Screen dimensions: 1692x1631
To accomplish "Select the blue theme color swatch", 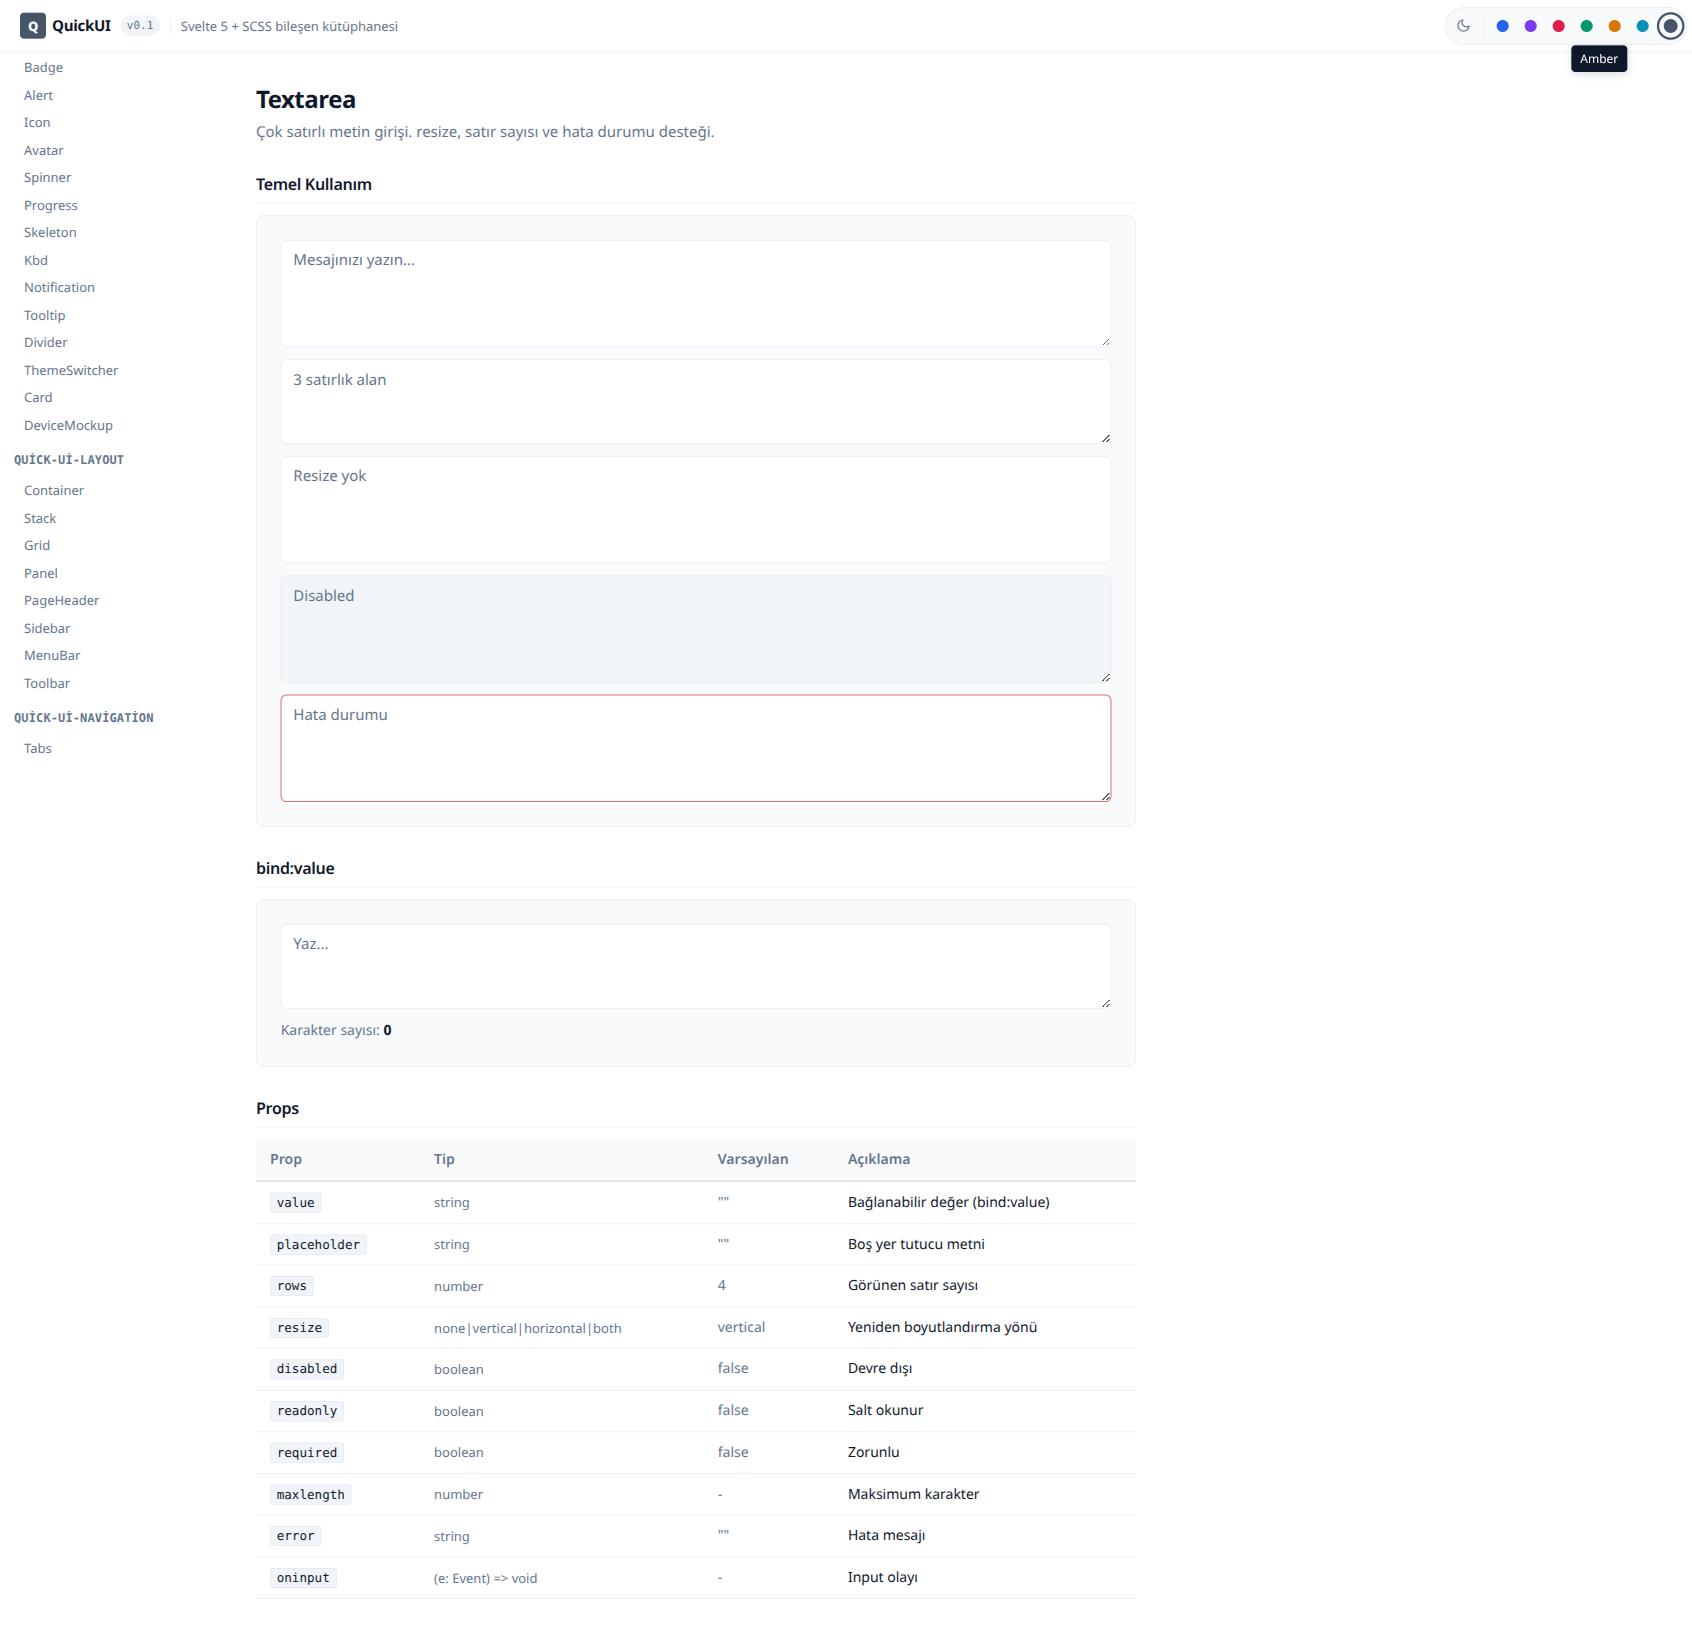I will click(1502, 26).
